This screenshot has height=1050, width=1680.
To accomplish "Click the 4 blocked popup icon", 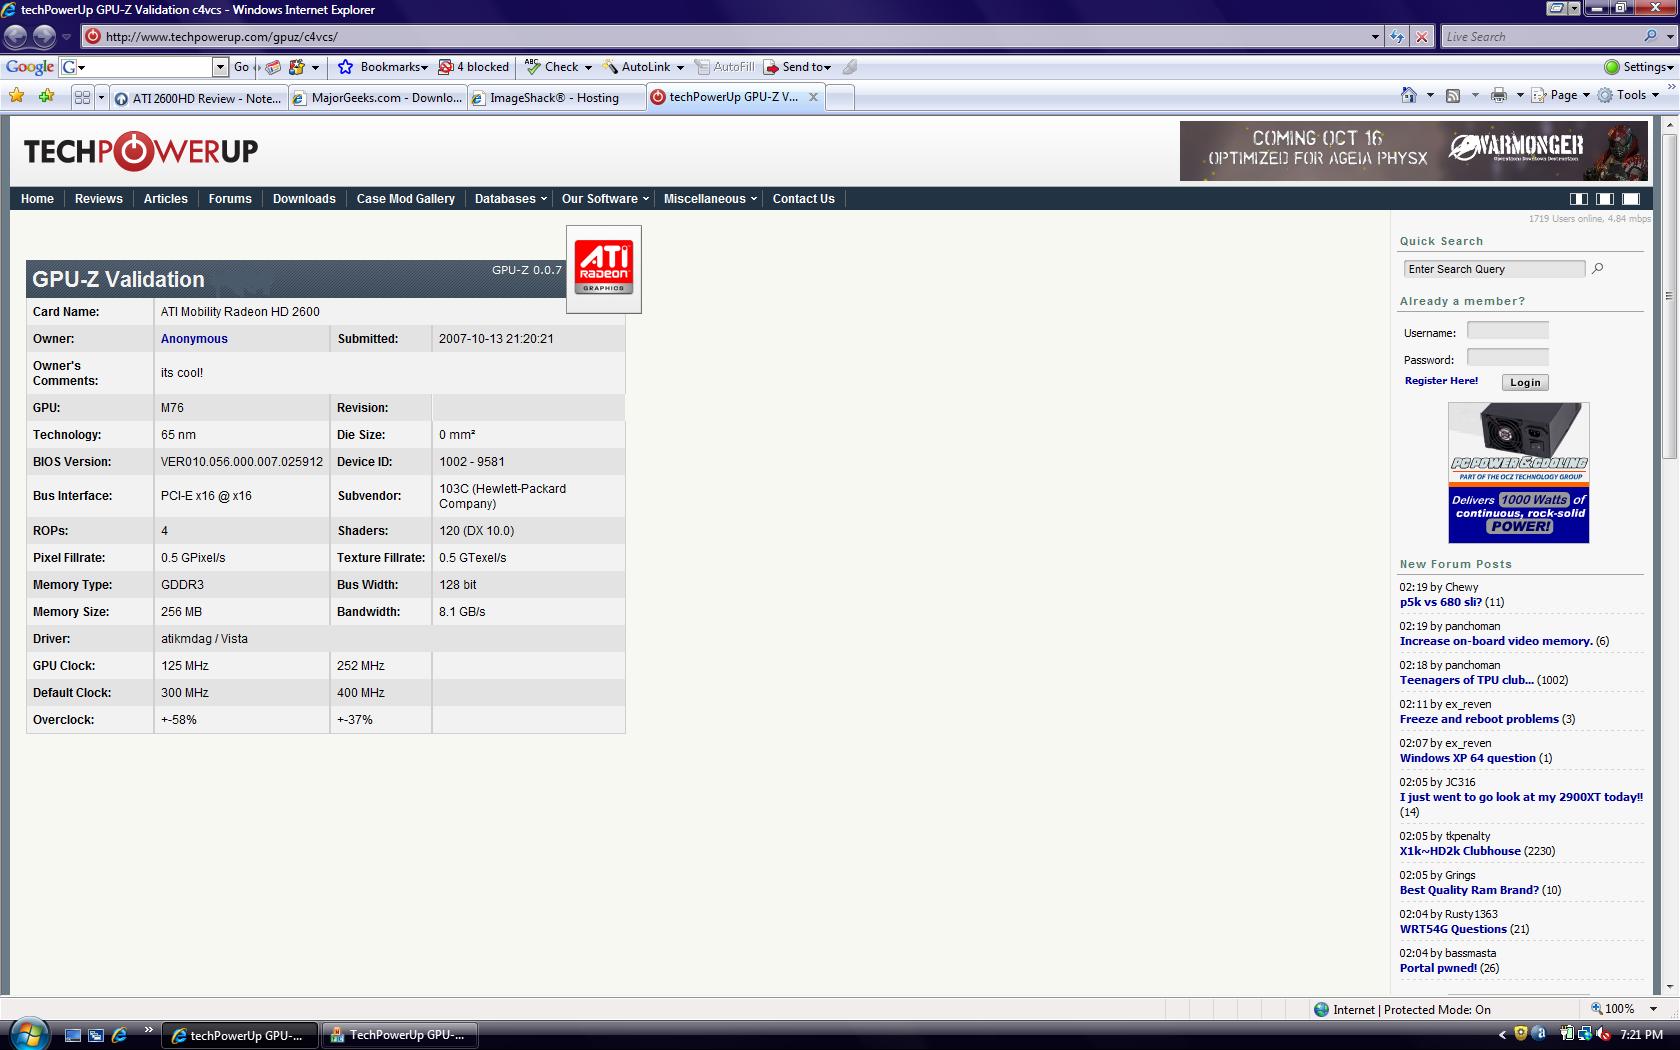I will 446,67.
